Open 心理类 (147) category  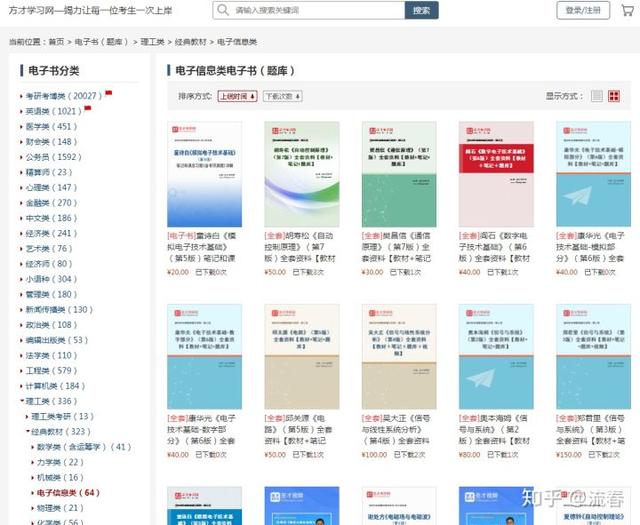coord(51,187)
